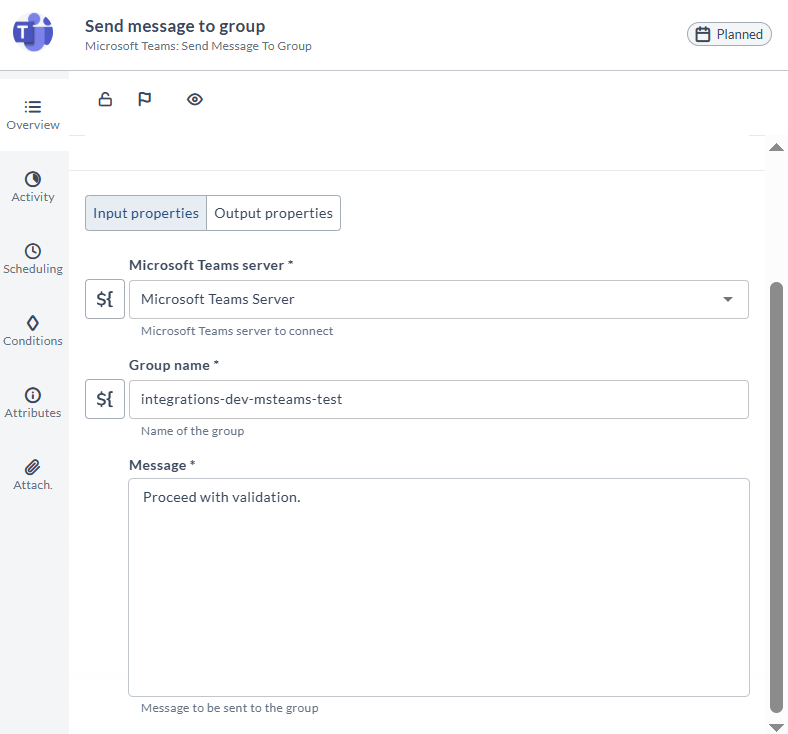Image resolution: width=788 pixels, height=734 pixels.
Task: Toggle the eye watch icon
Action: [194, 99]
